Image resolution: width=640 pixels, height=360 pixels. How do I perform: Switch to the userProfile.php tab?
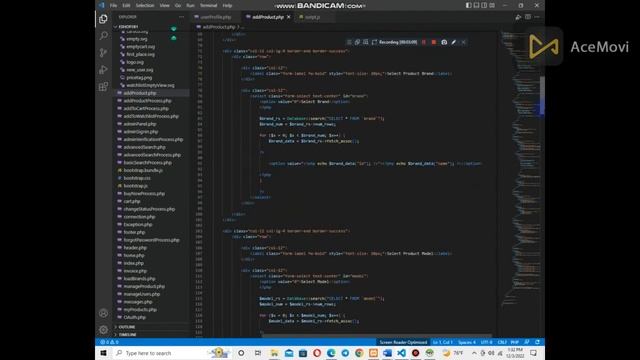[x=216, y=17]
